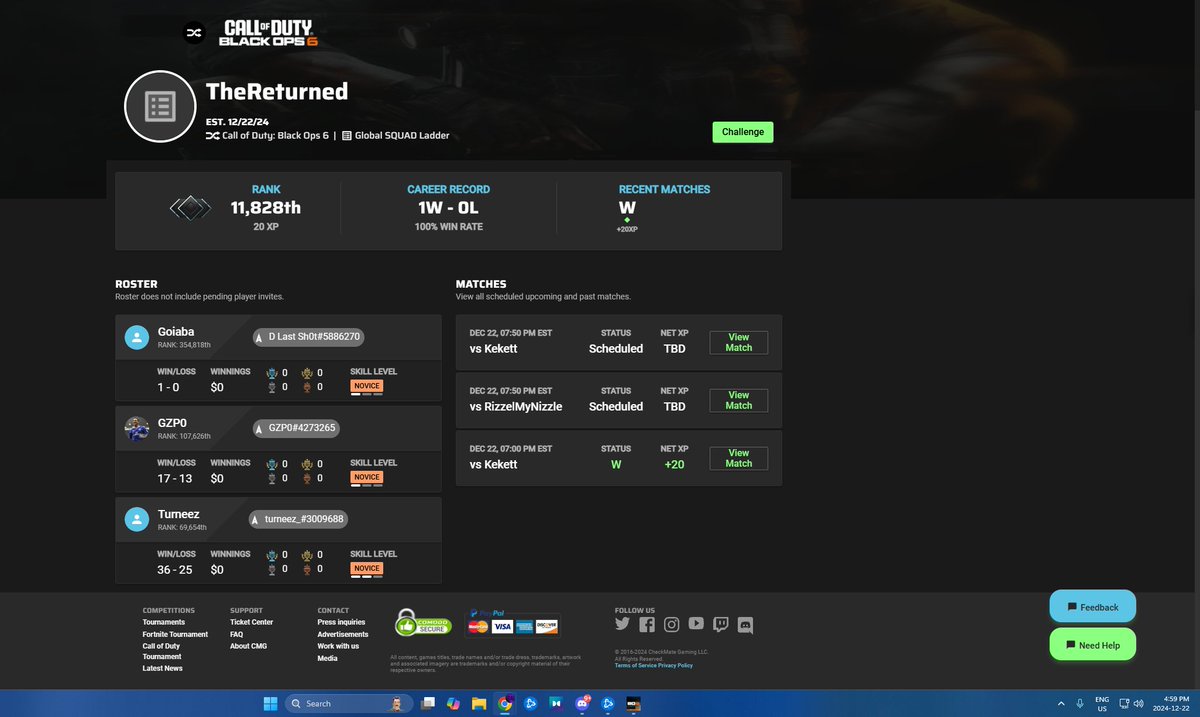Screen dimensions: 1200x717
Task: Open CMG Instagram page icon
Action: [672, 624]
